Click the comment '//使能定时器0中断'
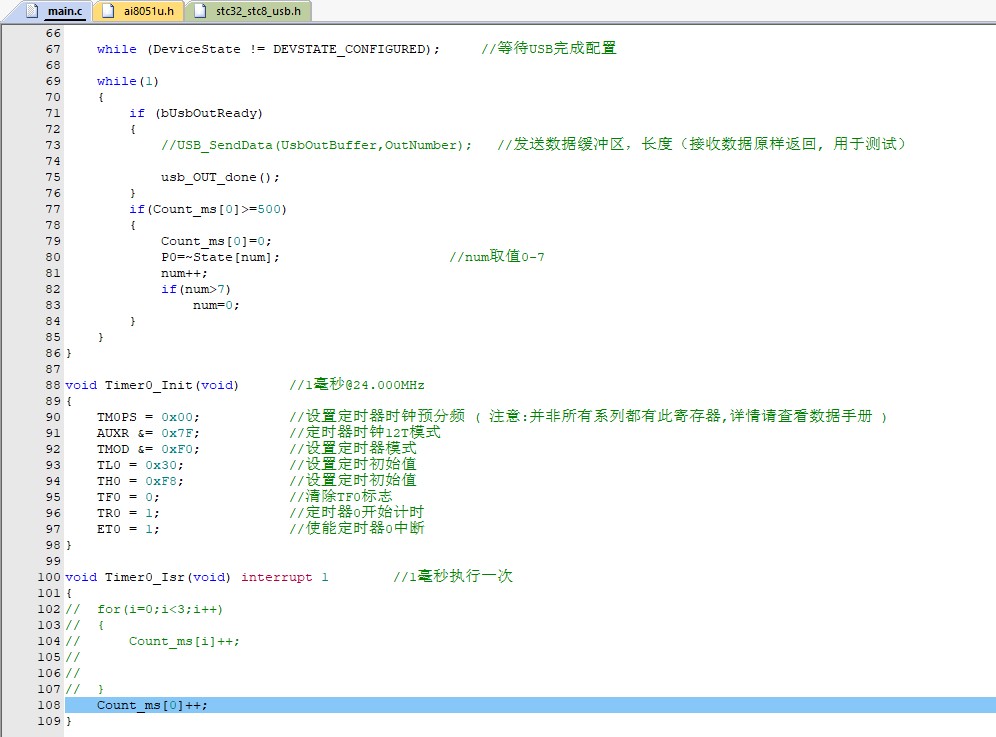This screenshot has height=737, width=996. click(x=357, y=529)
